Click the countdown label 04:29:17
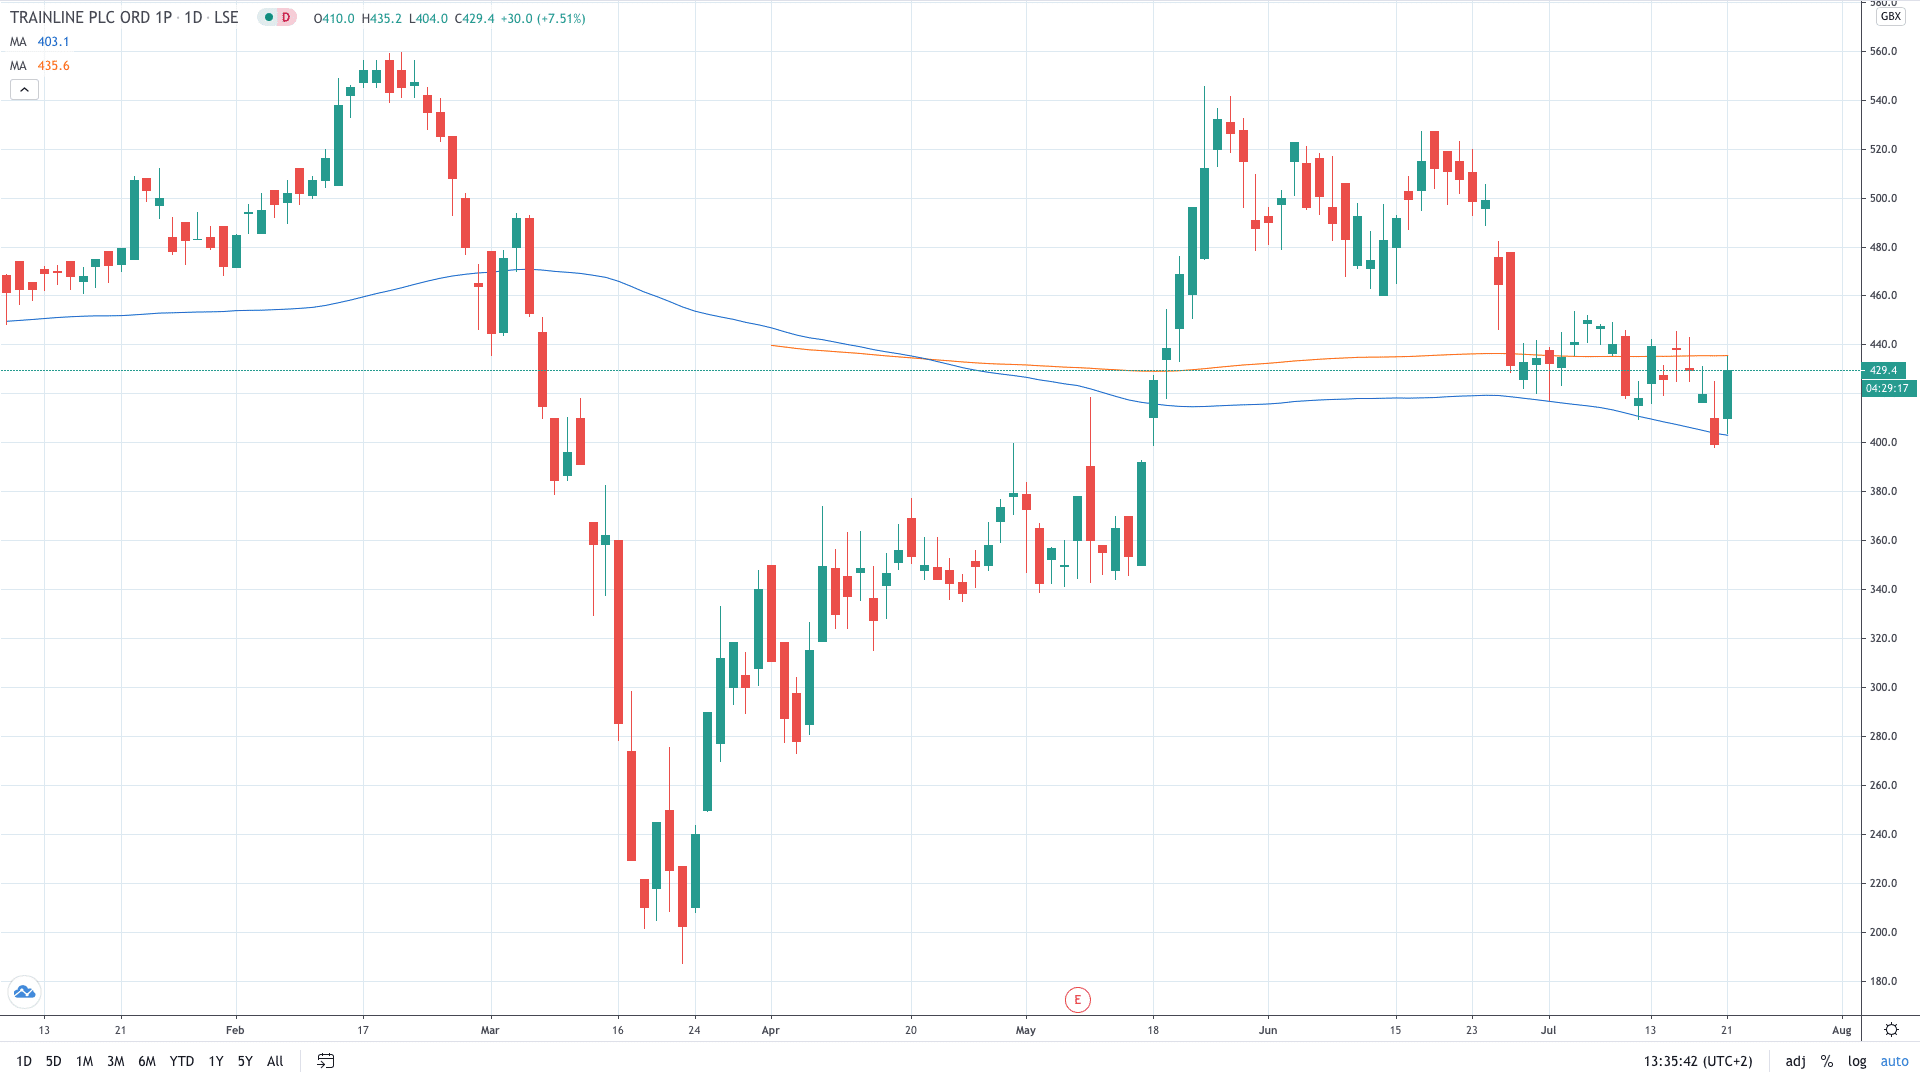 (x=1888, y=388)
